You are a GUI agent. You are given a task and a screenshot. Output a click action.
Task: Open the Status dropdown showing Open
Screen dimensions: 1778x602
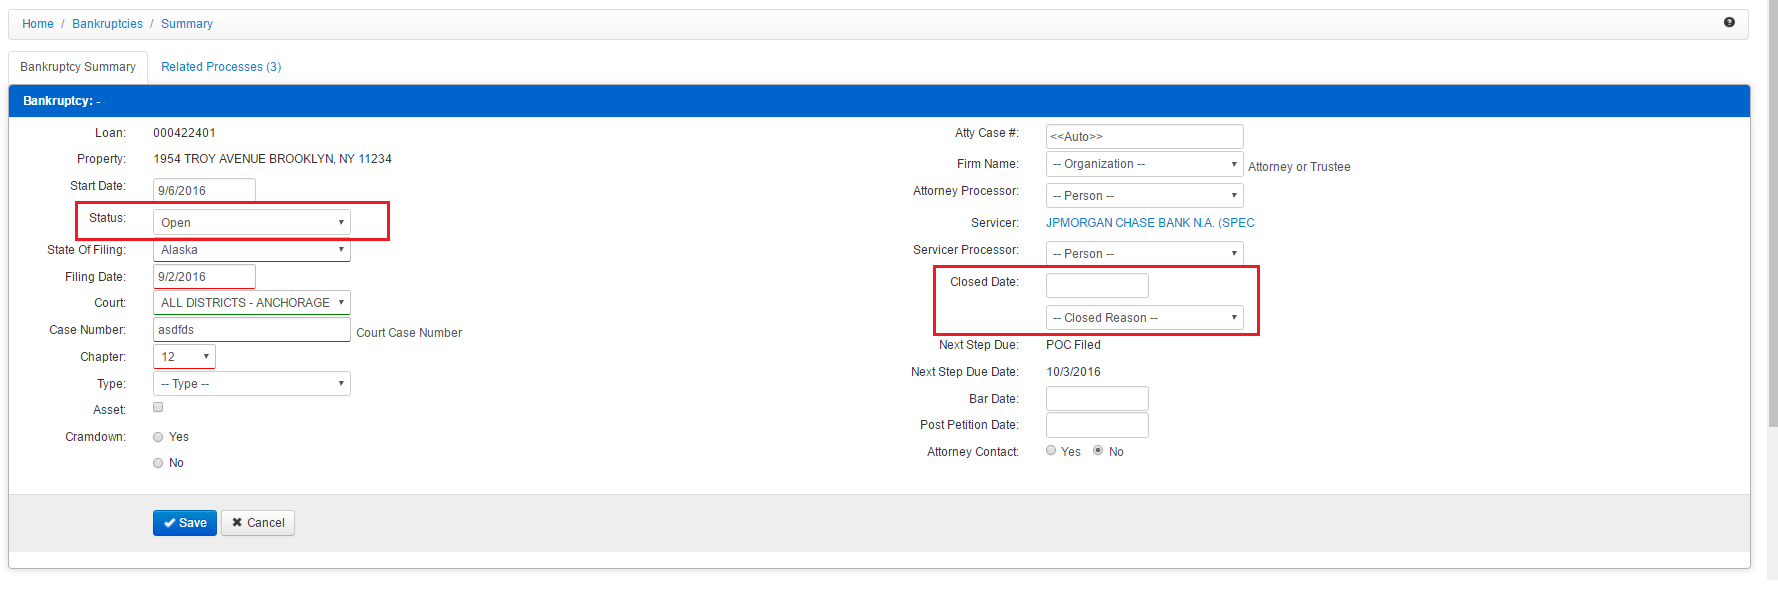[252, 222]
